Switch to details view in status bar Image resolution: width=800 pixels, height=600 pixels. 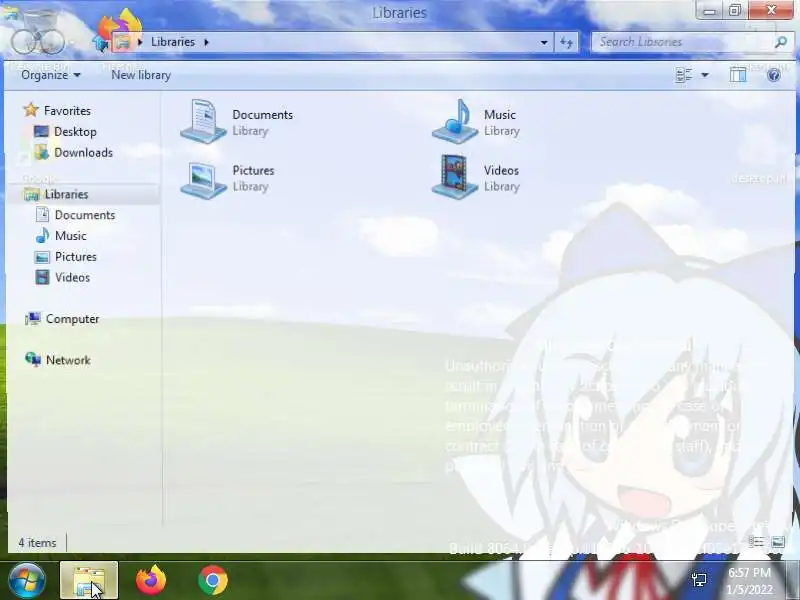pos(757,542)
